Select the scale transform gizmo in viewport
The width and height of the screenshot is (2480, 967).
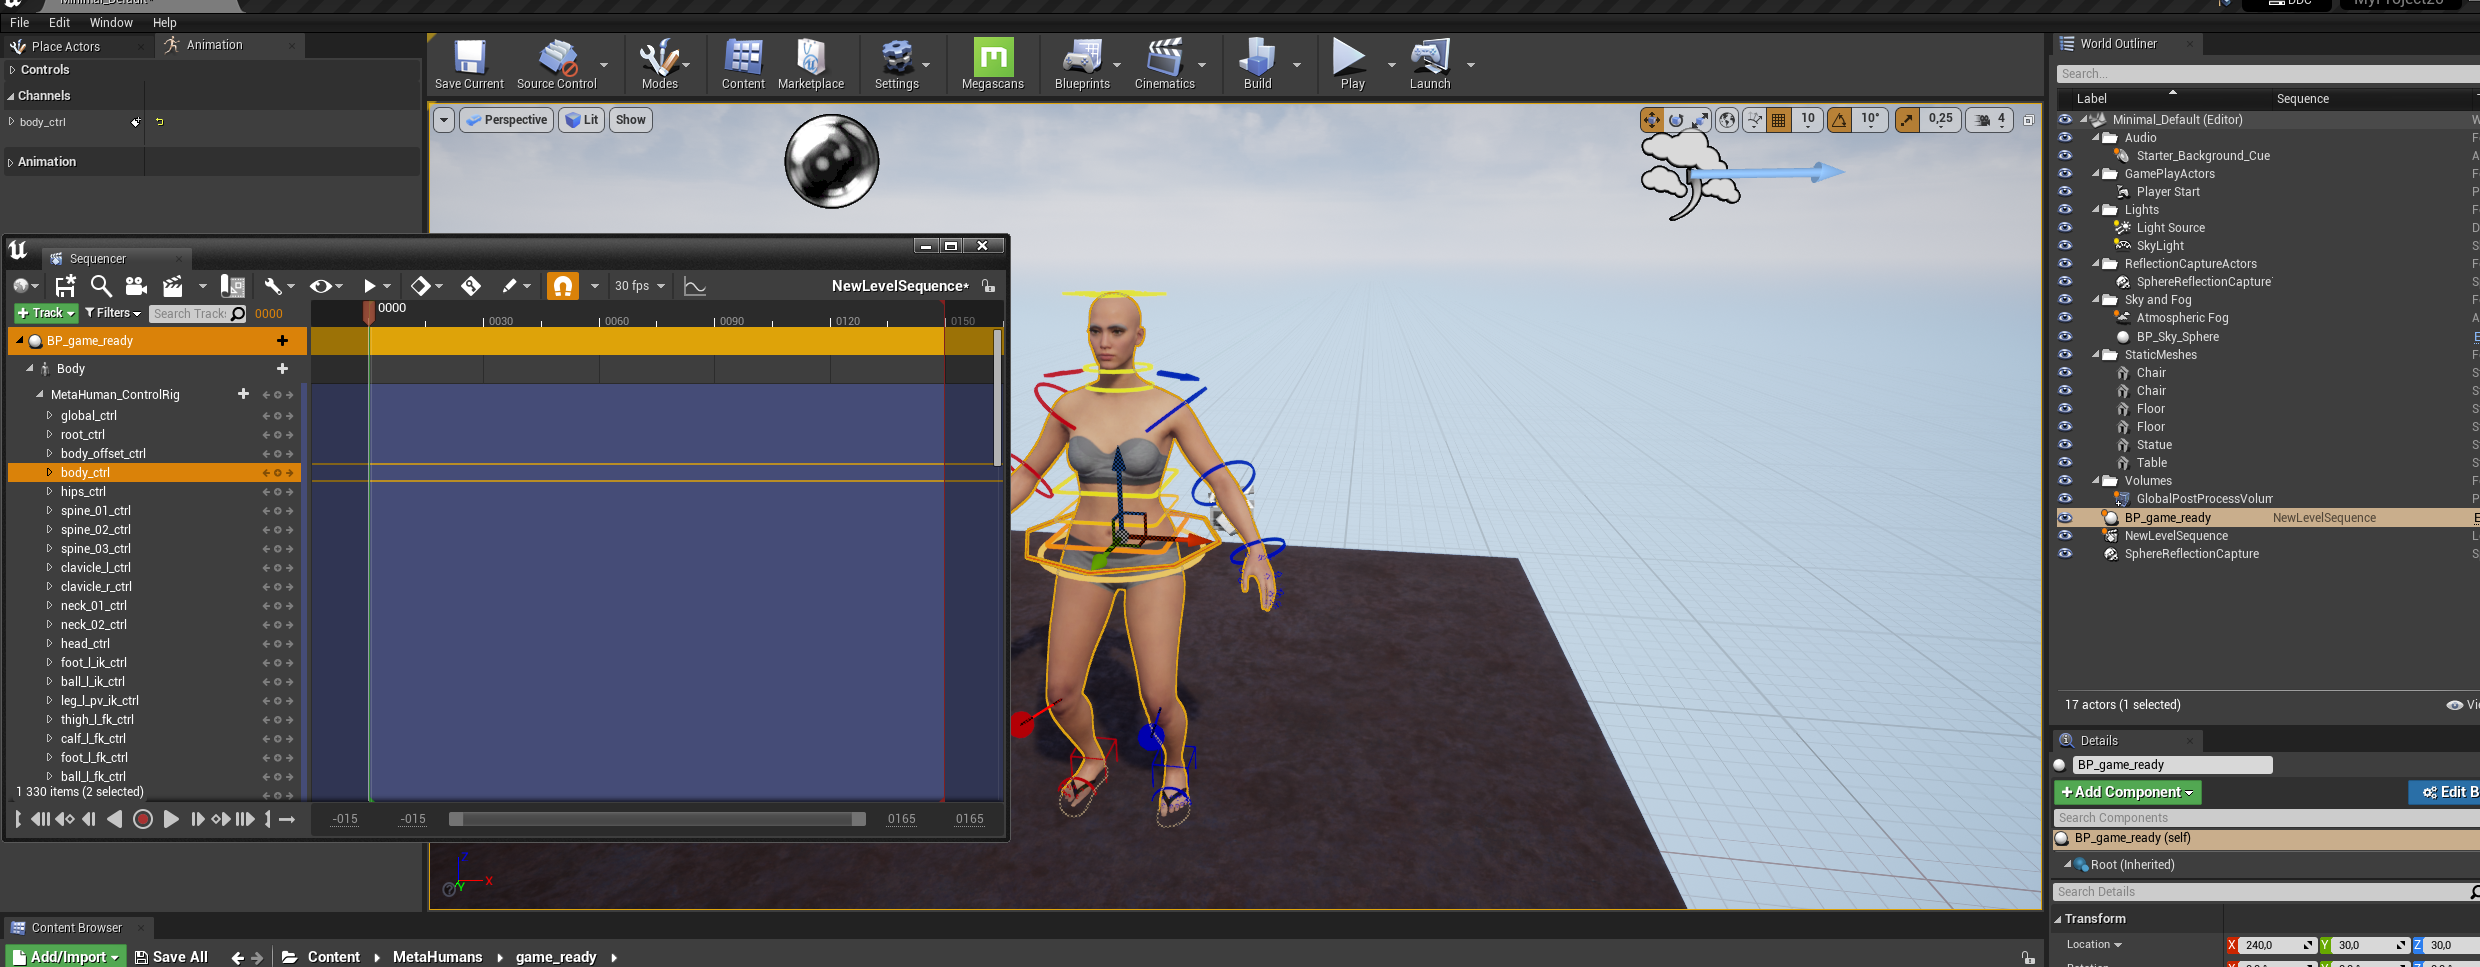[x=1700, y=120]
